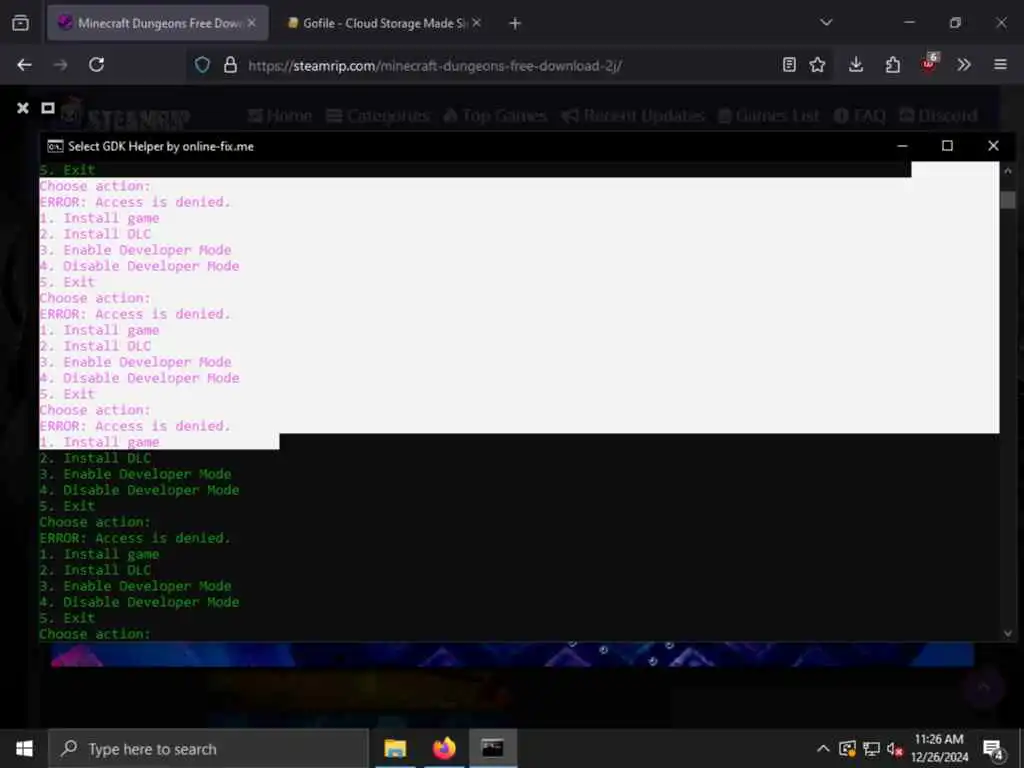Viewport: 1024px width, 768px height.
Task: Click the security warning tray icon
Action: [847, 748]
